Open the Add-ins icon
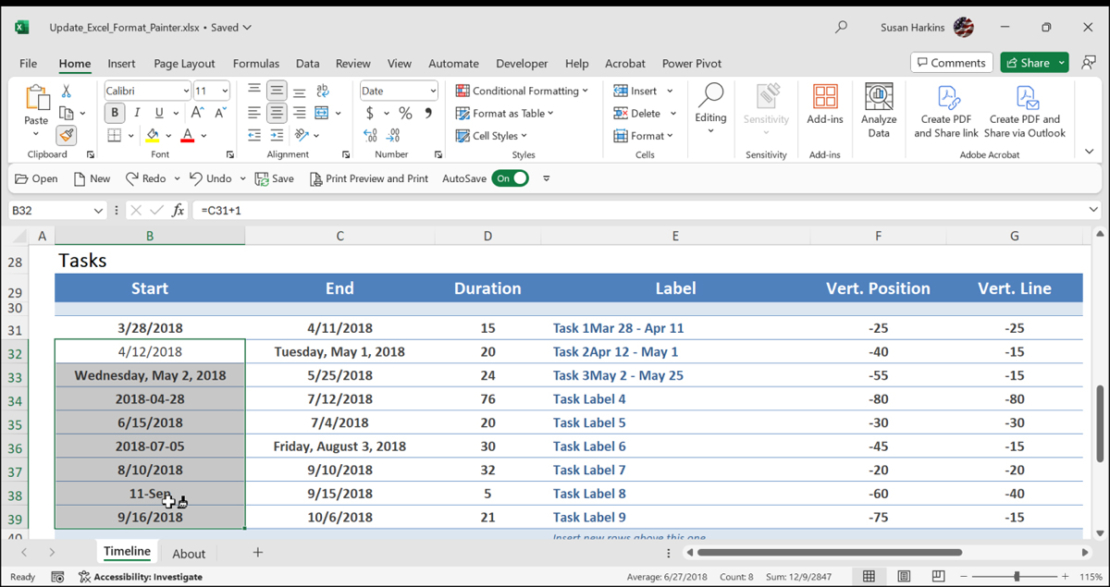This screenshot has width=1110, height=587. tap(825, 105)
